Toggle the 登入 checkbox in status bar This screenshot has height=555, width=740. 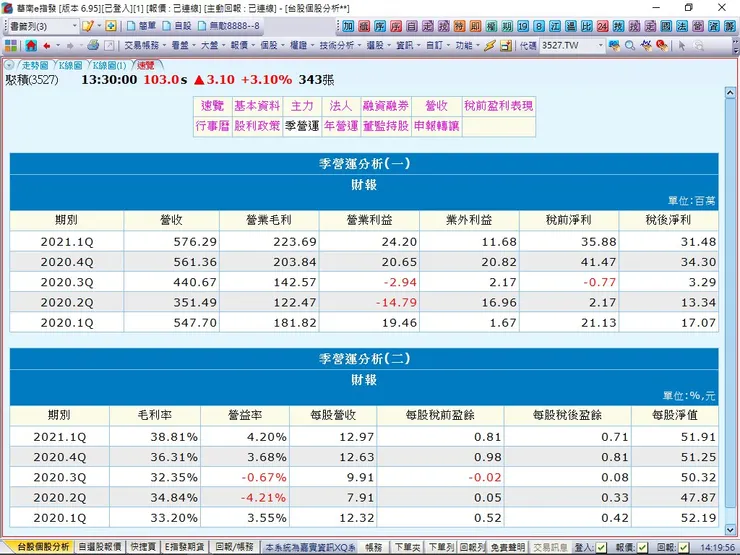coord(601,547)
